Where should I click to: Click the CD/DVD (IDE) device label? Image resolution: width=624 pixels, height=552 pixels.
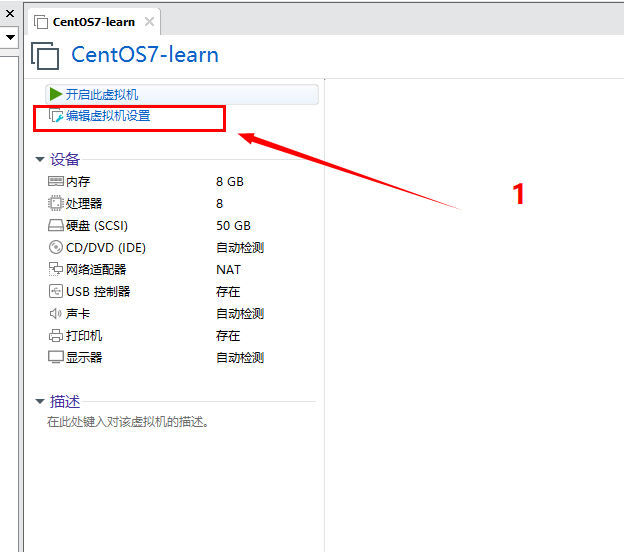(x=106, y=248)
